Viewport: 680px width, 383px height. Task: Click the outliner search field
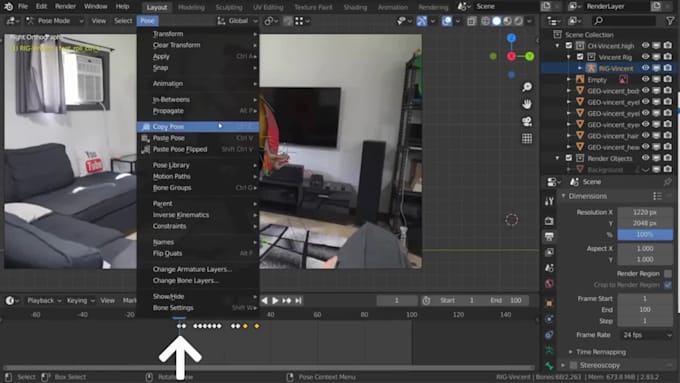tap(625, 20)
